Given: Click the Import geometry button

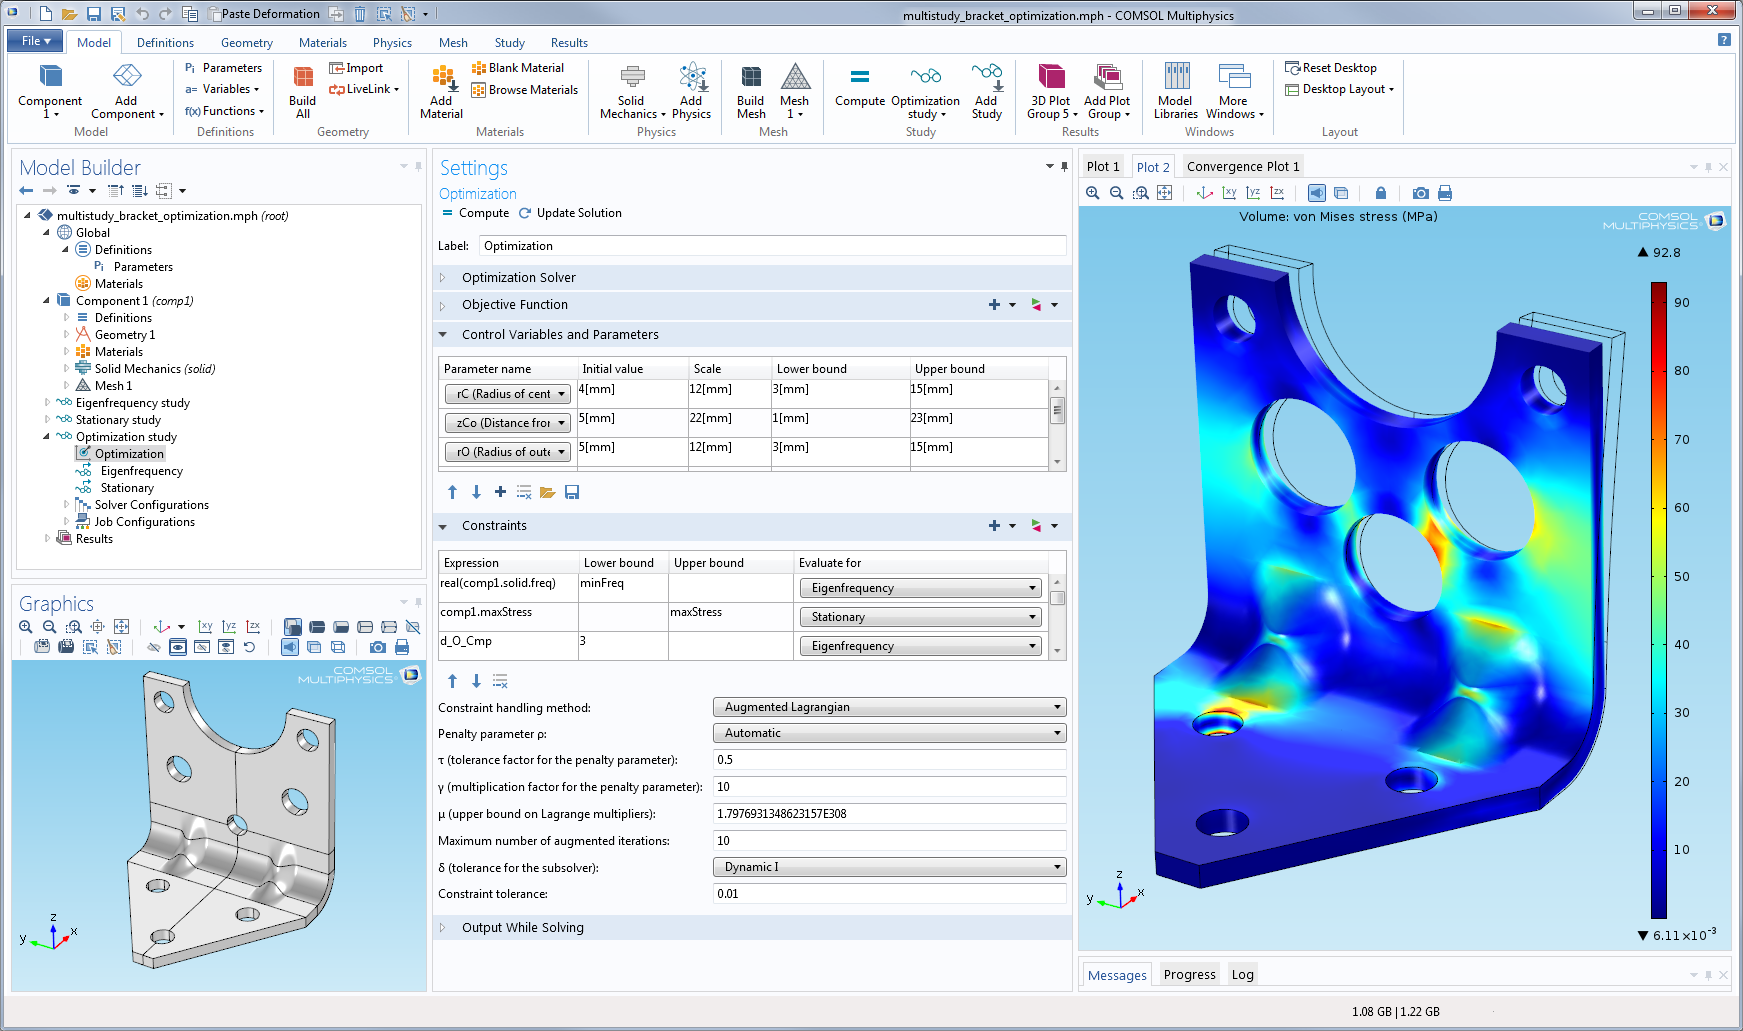Looking at the screenshot, I should coord(356,68).
